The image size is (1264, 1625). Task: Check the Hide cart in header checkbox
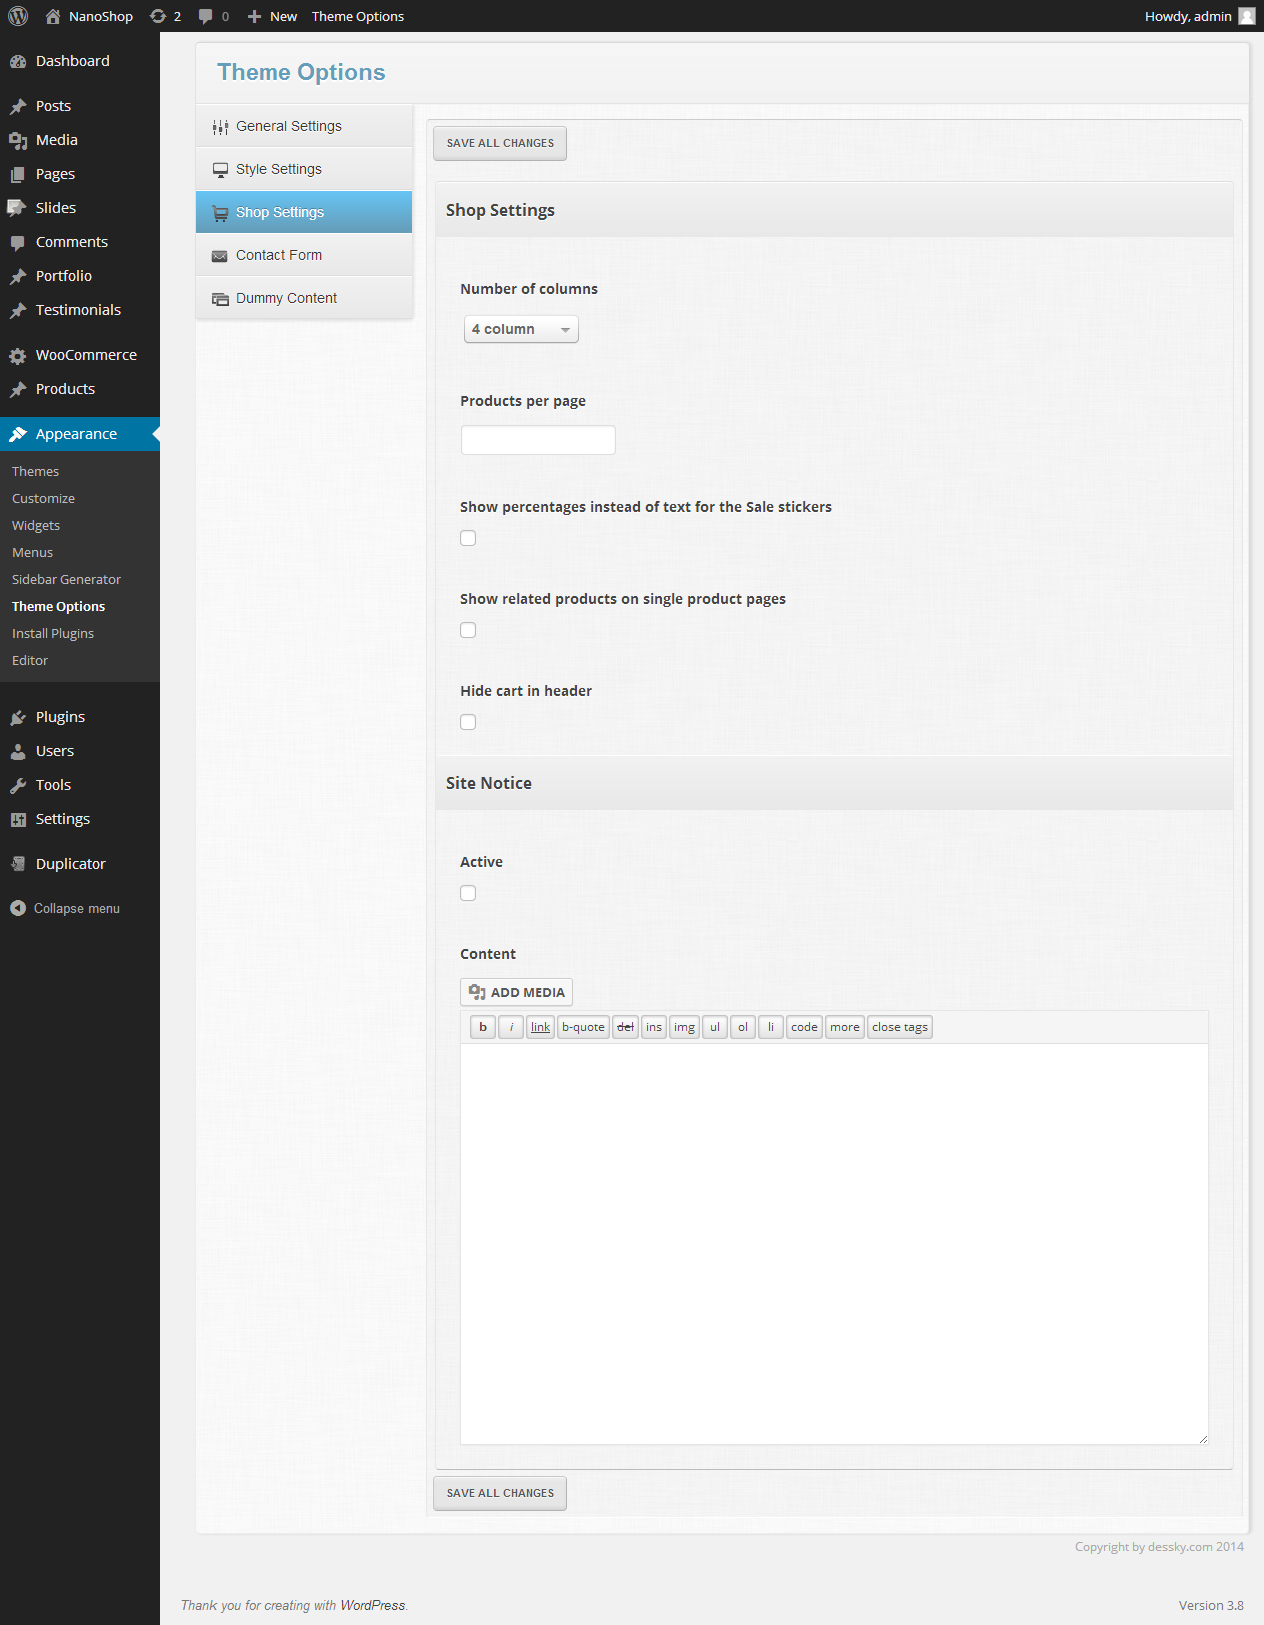468,722
